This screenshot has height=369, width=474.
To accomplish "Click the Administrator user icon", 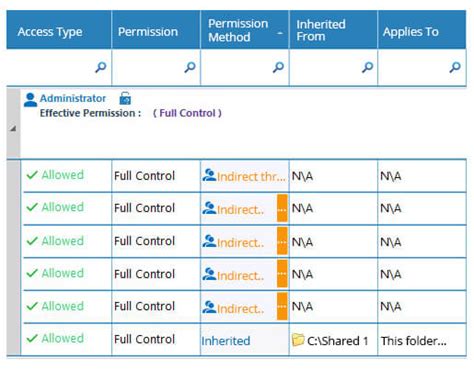I will (30, 100).
